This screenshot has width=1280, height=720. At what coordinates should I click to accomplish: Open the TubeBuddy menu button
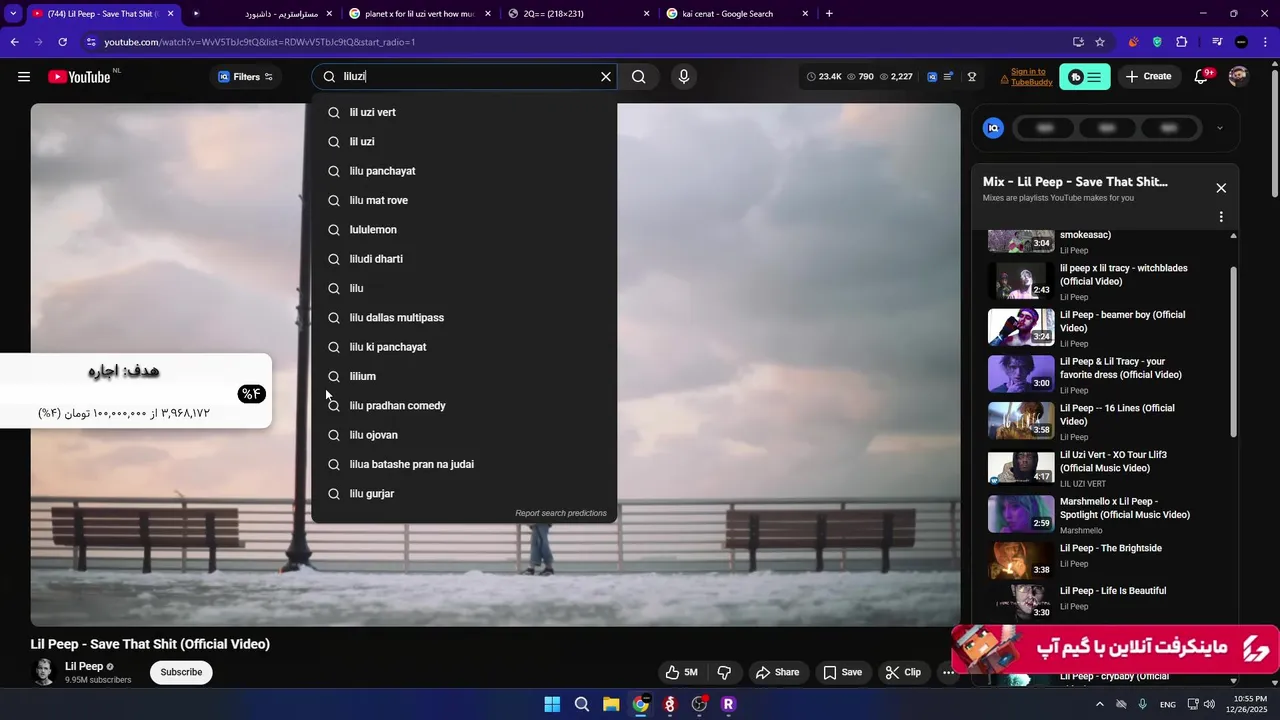click(1085, 77)
